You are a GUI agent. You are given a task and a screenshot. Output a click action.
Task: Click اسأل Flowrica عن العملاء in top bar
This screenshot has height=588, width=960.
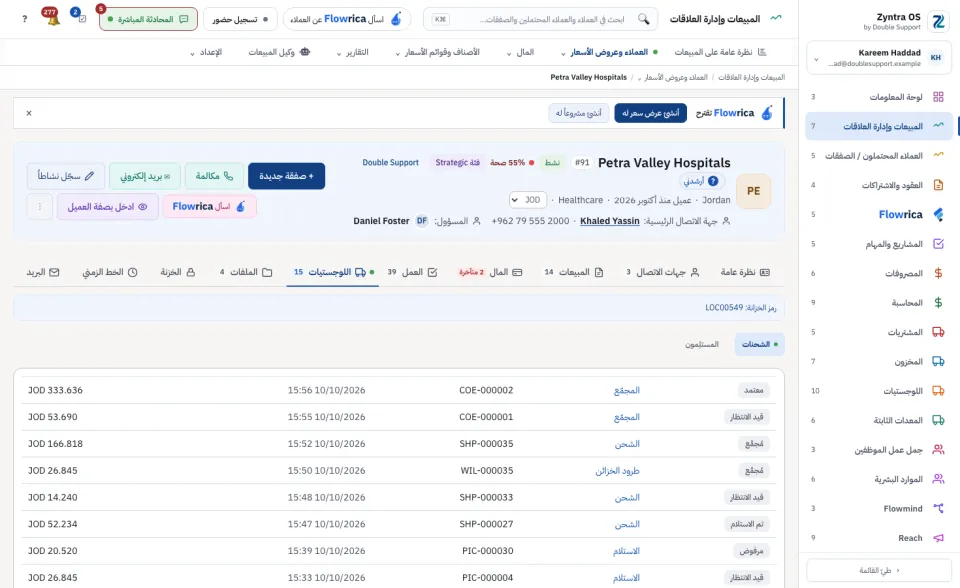pos(347,19)
